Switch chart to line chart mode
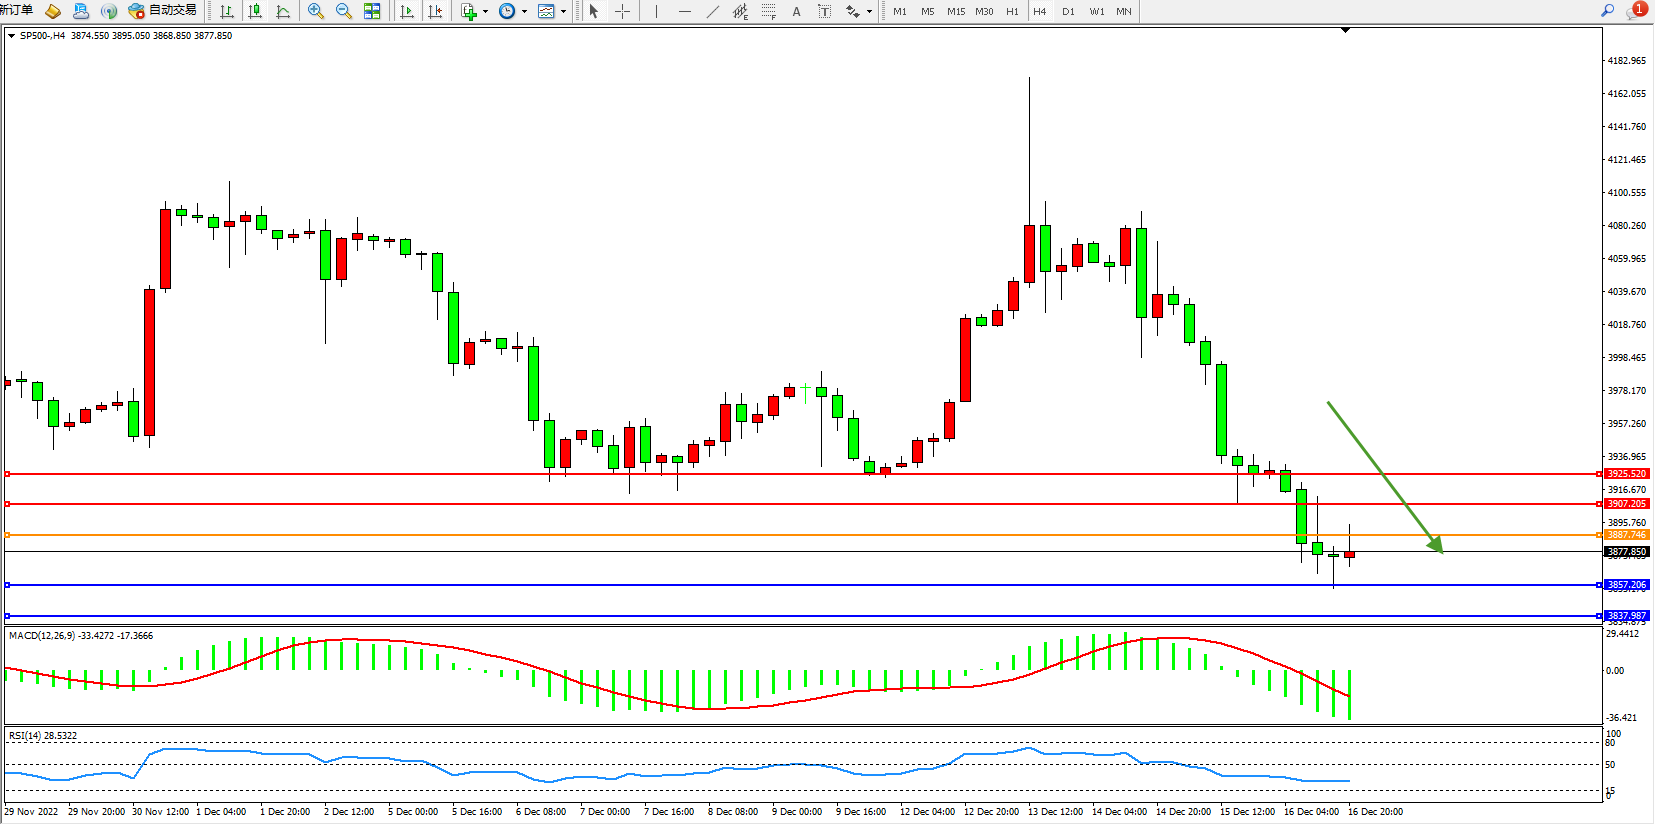 pyautogui.click(x=283, y=11)
